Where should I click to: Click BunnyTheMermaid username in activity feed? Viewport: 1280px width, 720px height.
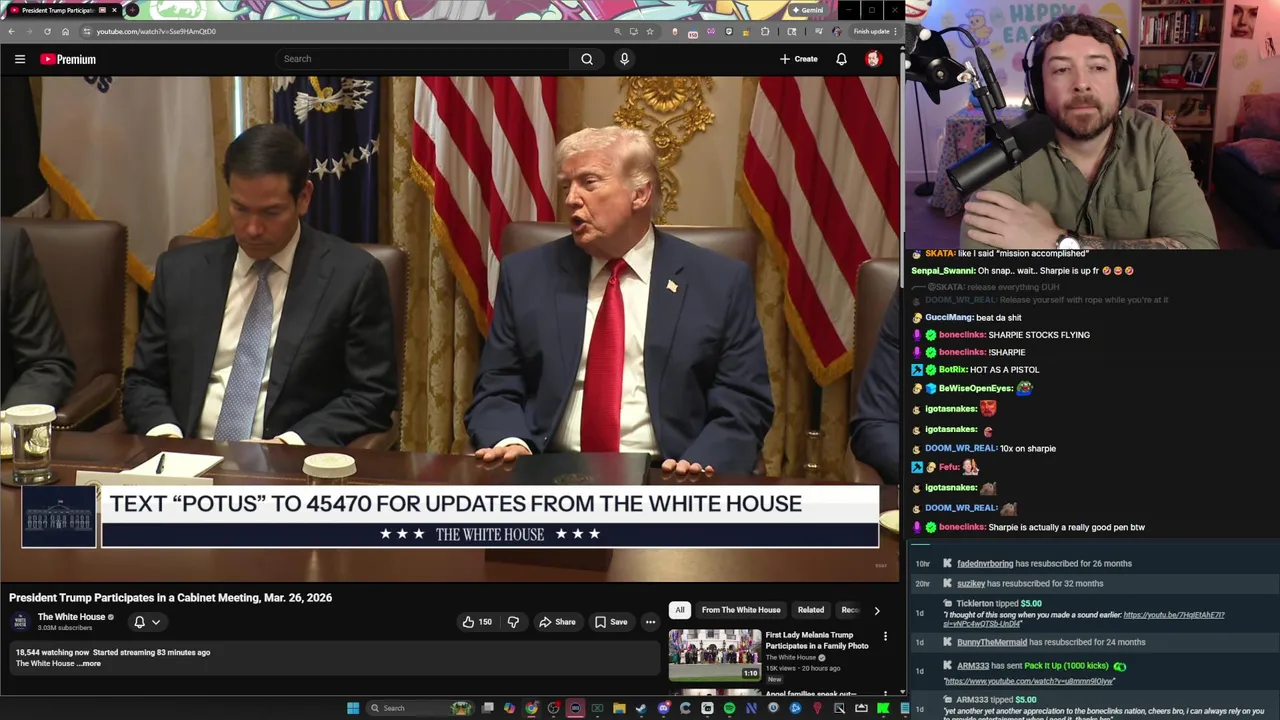tap(991, 642)
